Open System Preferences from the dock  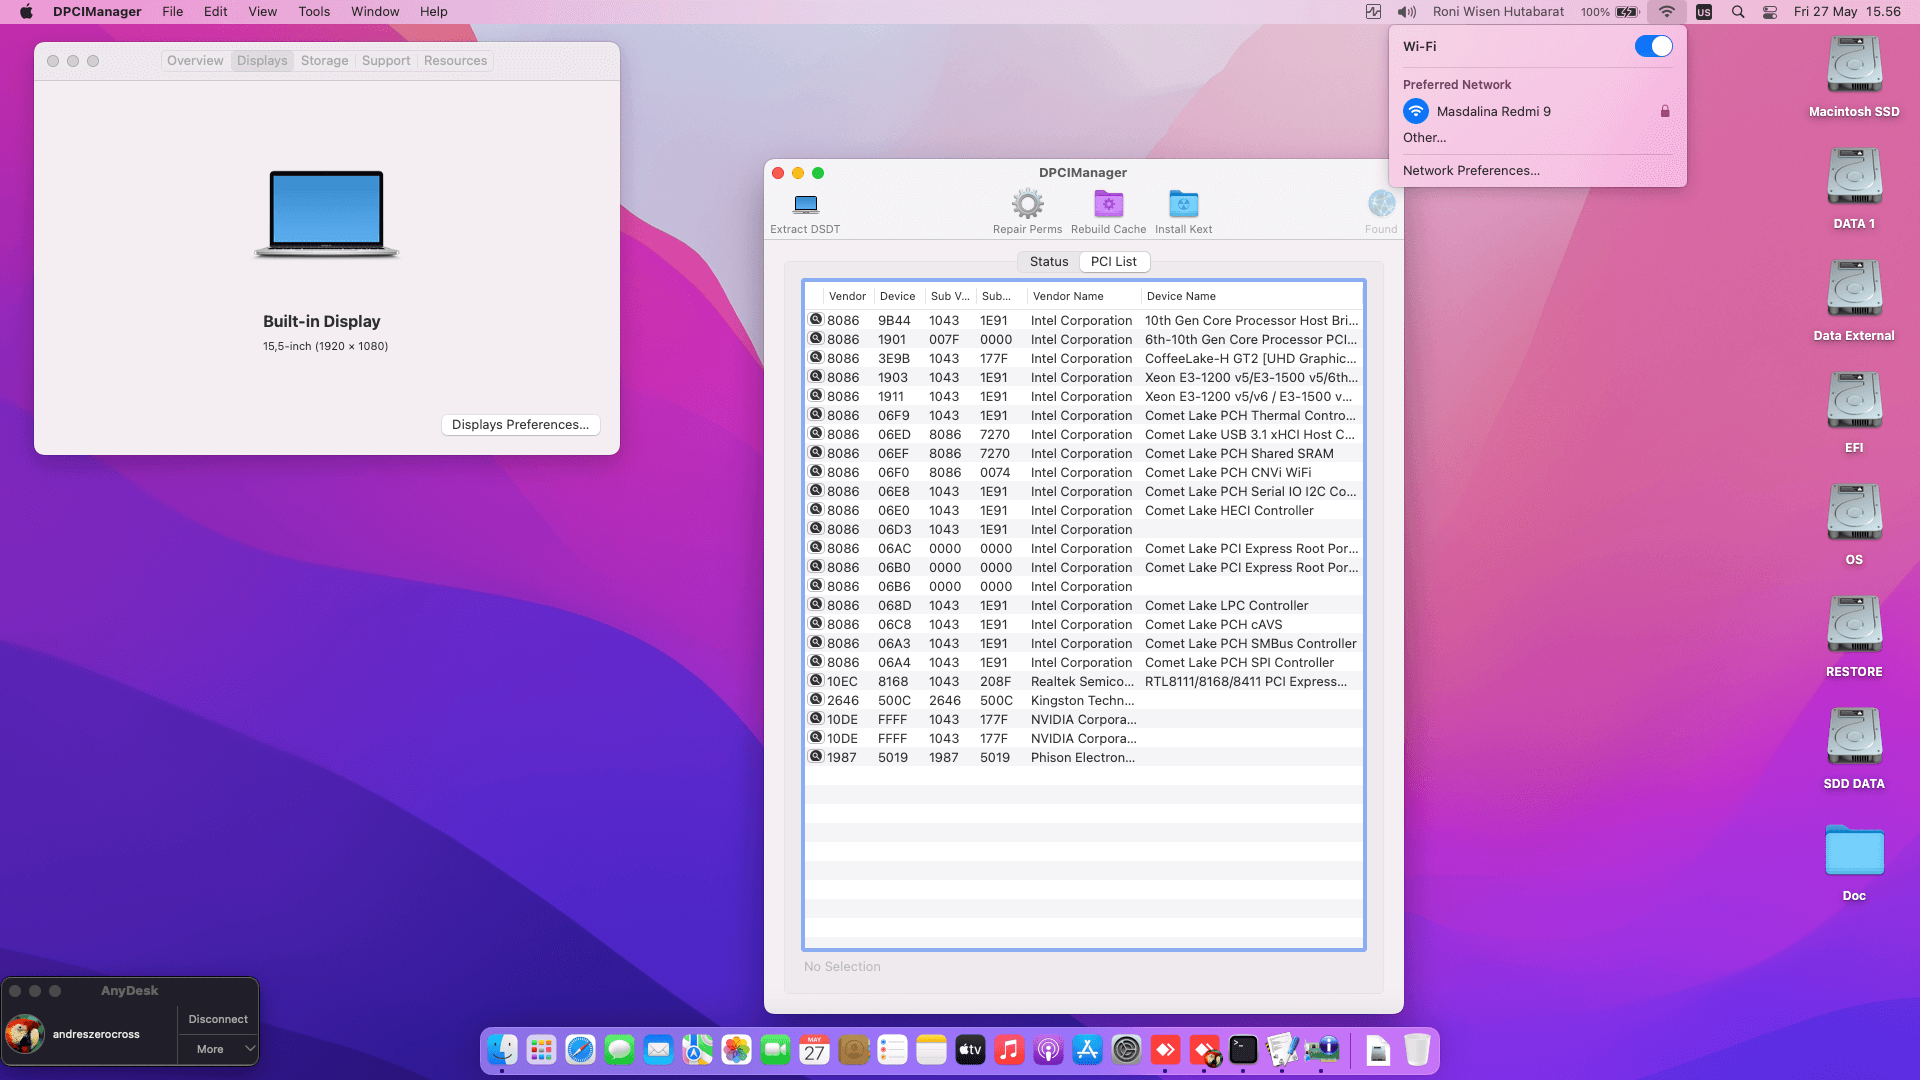pos(1126,1050)
